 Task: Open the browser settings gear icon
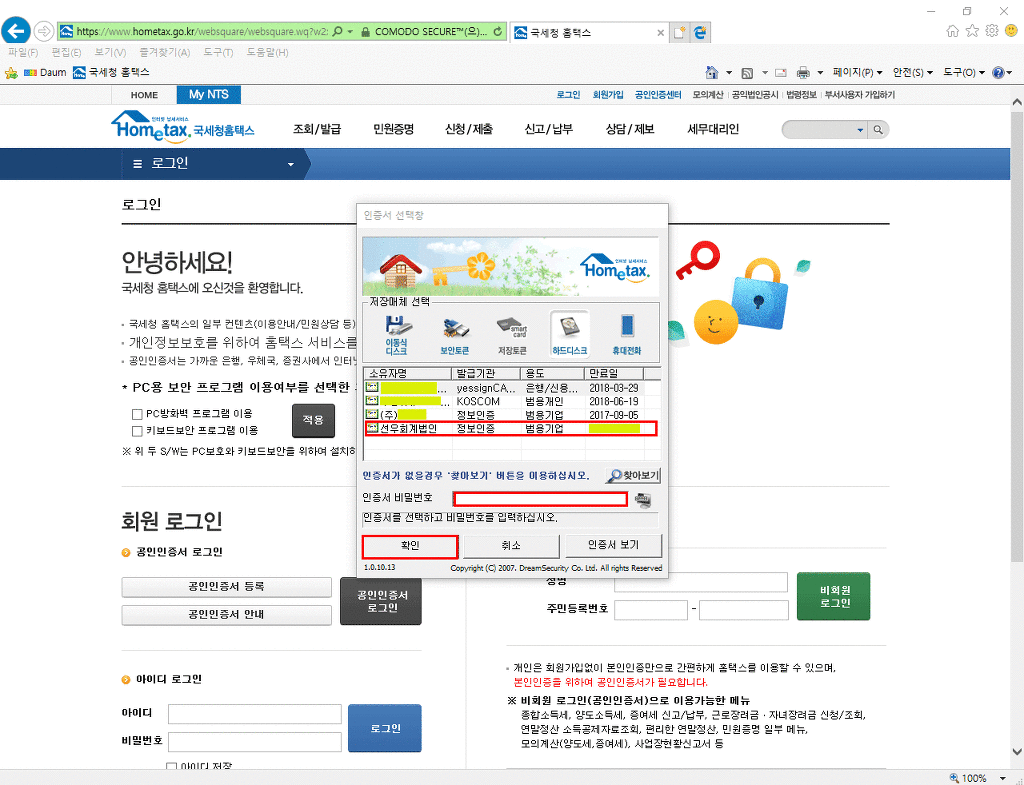[x=992, y=31]
